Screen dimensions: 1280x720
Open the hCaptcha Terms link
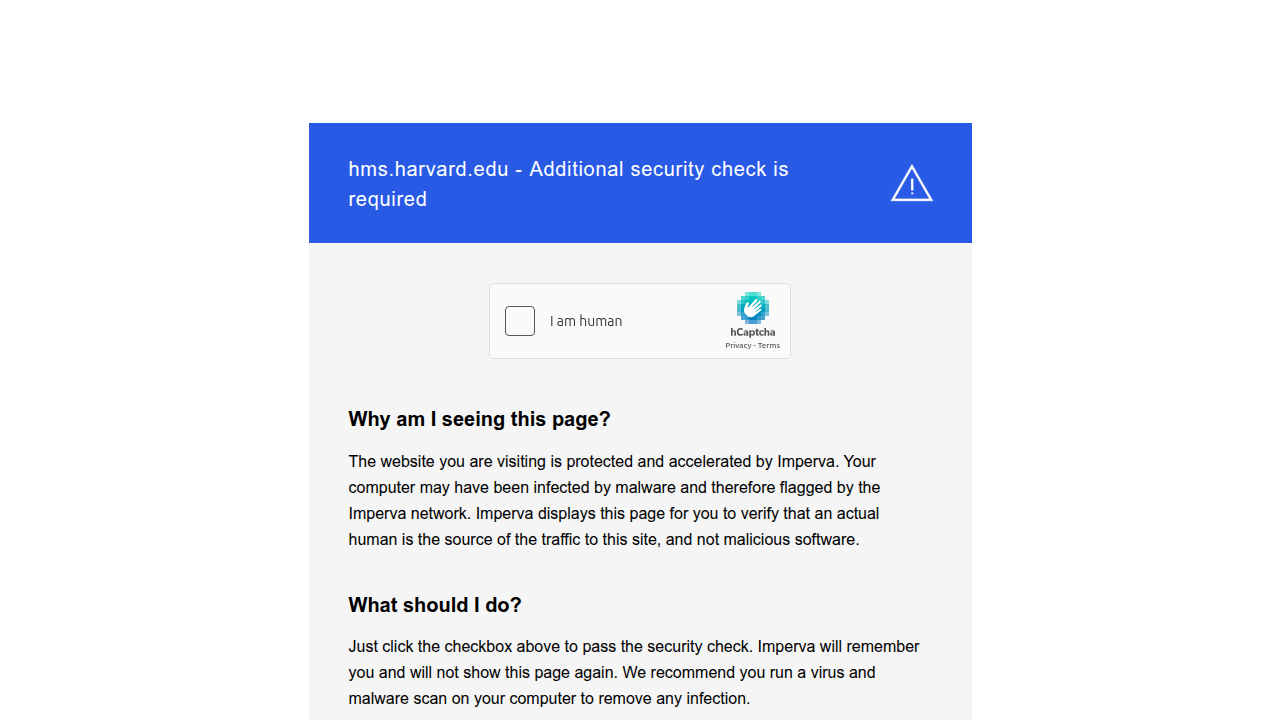pyautogui.click(x=769, y=346)
